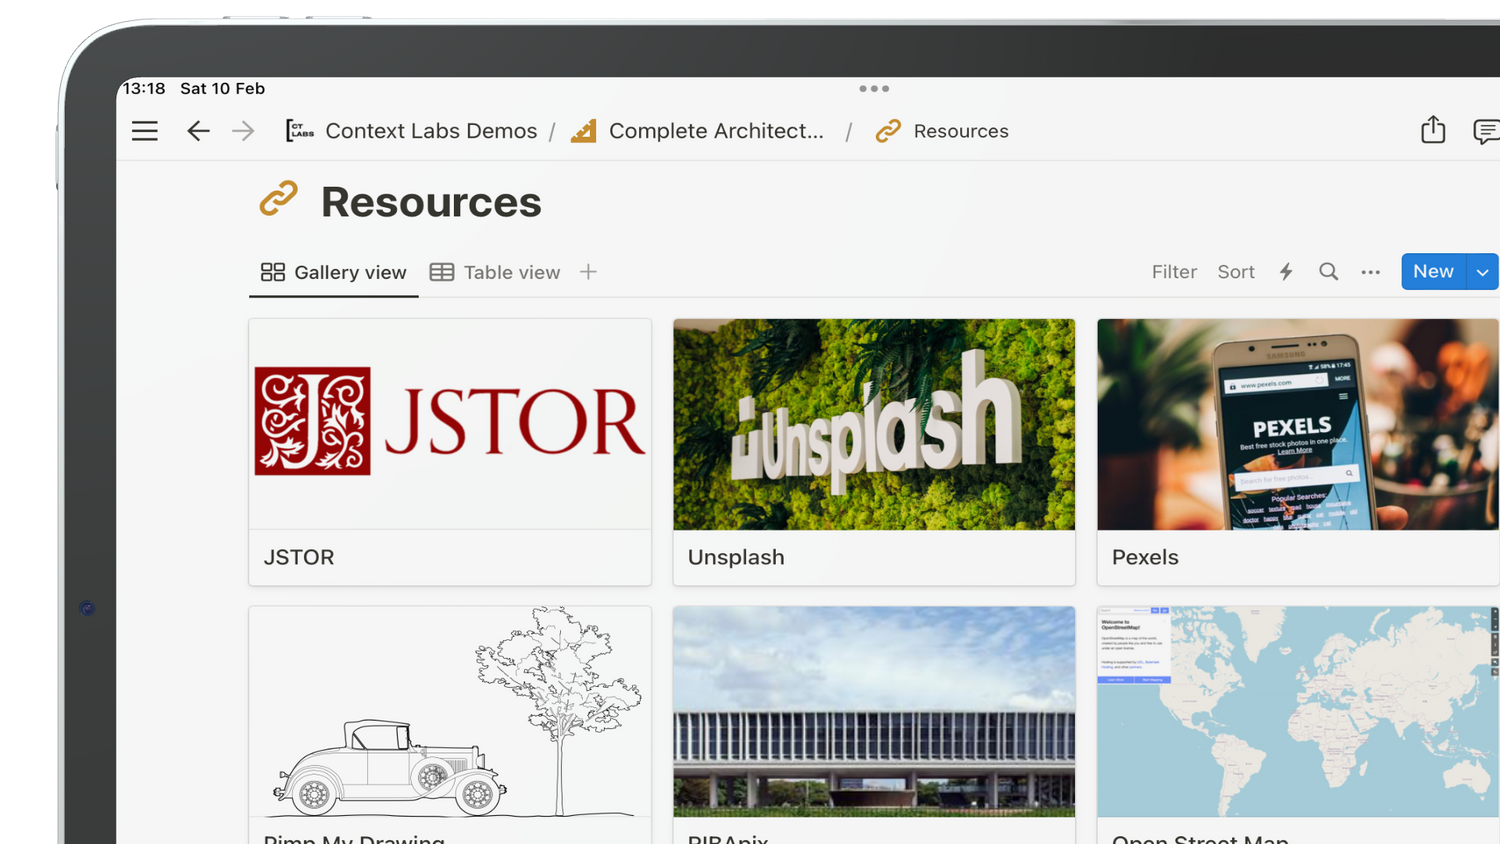The height and width of the screenshot is (844, 1500).
Task: Add a new view with plus icon
Action: coord(588,272)
